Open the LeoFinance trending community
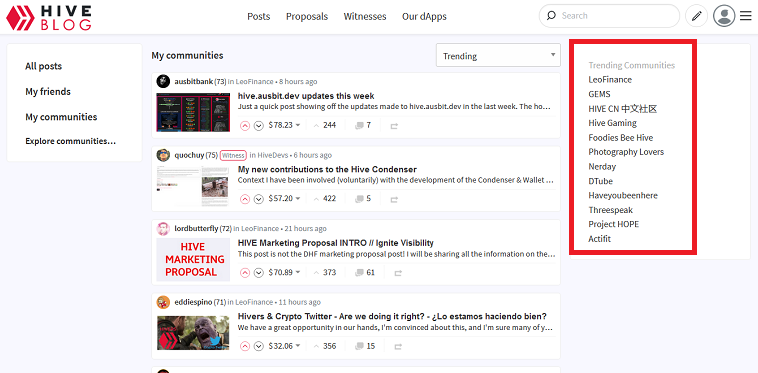The width and height of the screenshot is (758, 373). pos(610,80)
